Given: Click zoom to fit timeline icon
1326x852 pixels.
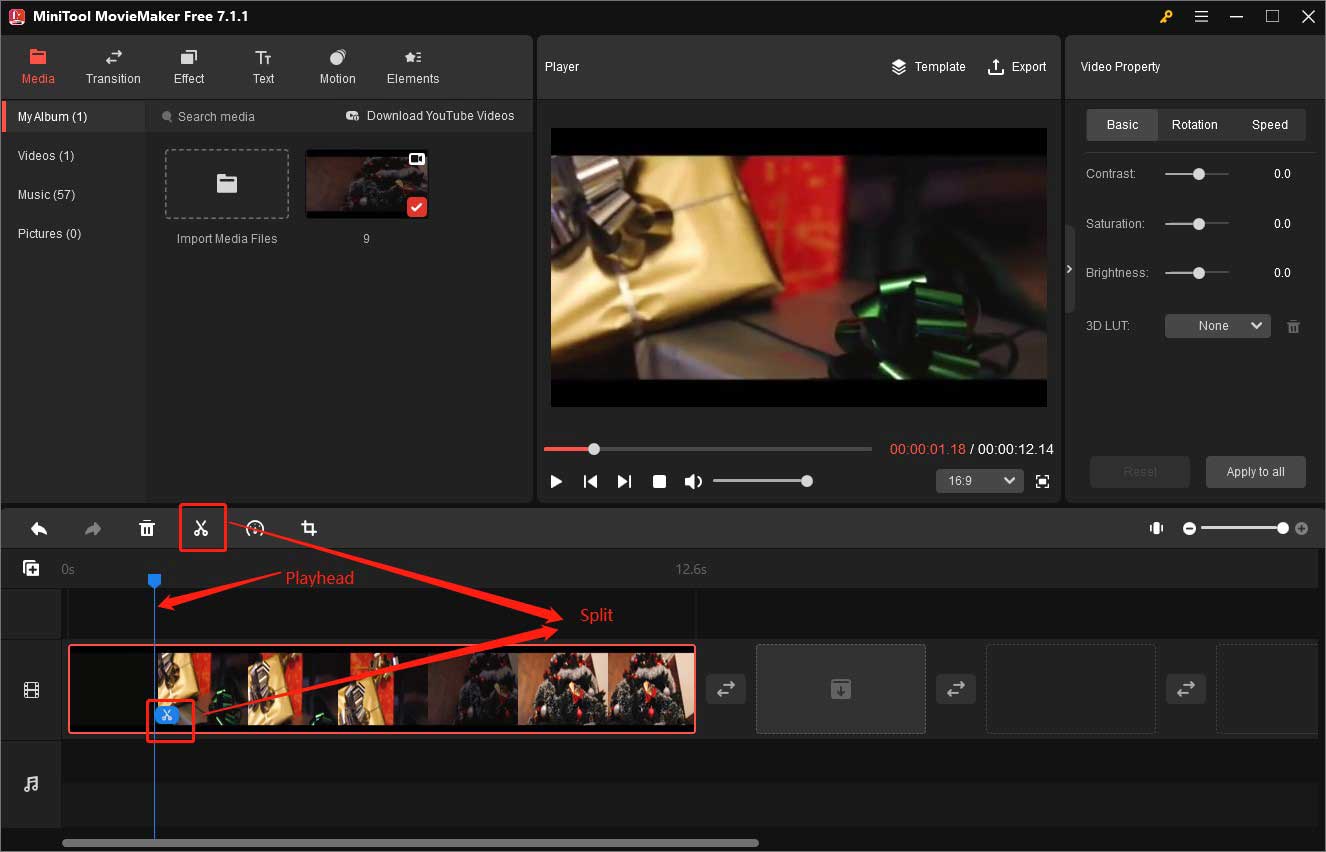Looking at the screenshot, I should (x=1157, y=528).
